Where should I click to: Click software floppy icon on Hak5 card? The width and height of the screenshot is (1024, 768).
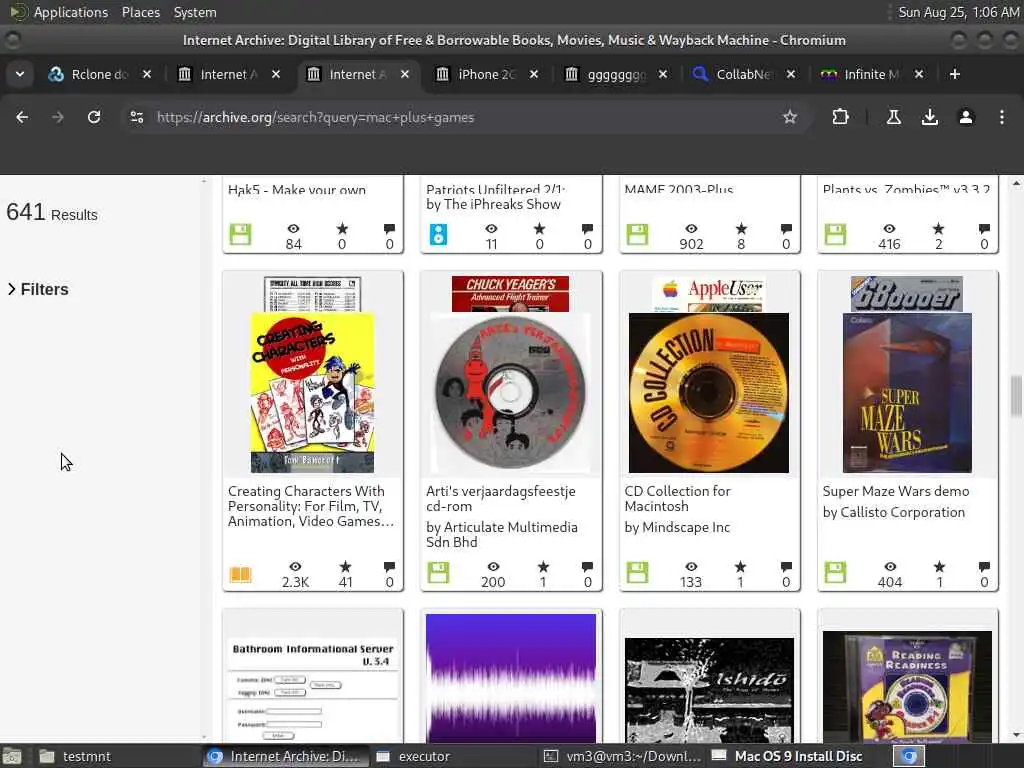click(x=240, y=234)
